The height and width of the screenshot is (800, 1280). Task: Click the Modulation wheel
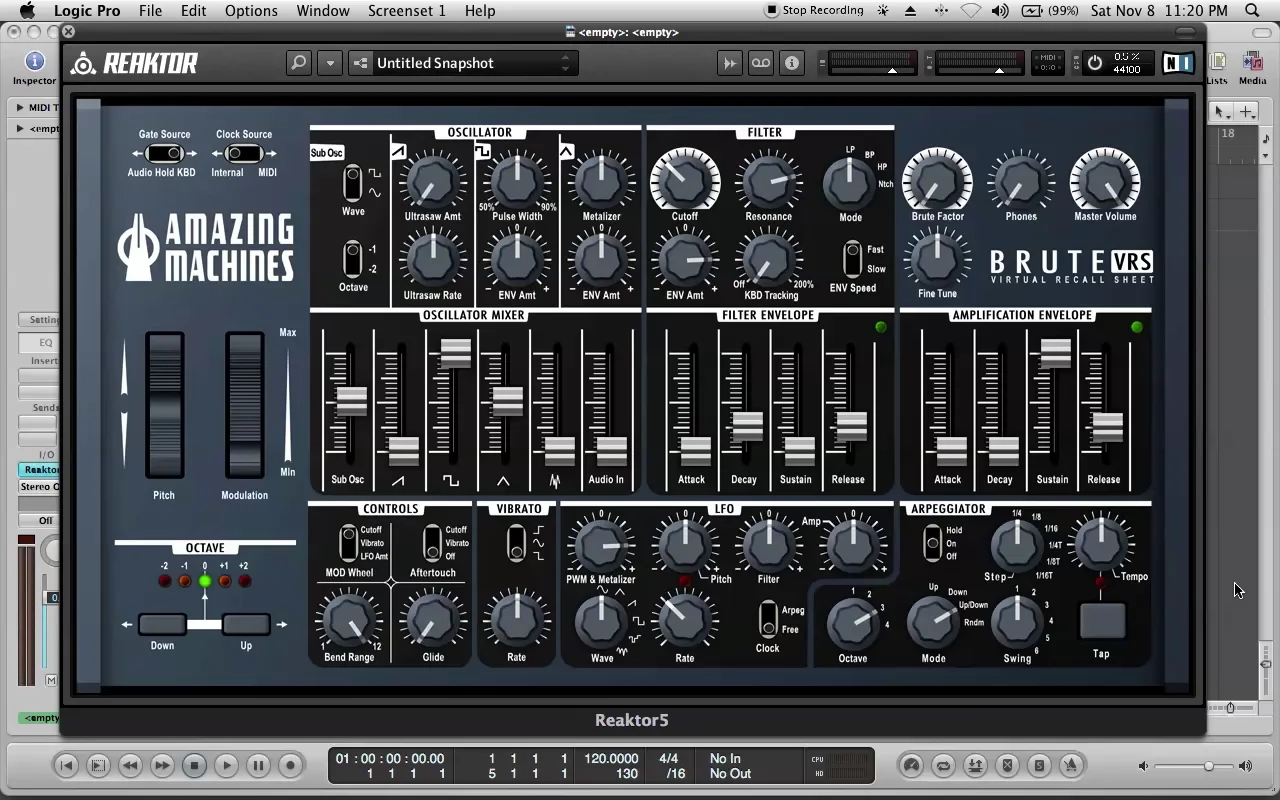click(x=244, y=405)
